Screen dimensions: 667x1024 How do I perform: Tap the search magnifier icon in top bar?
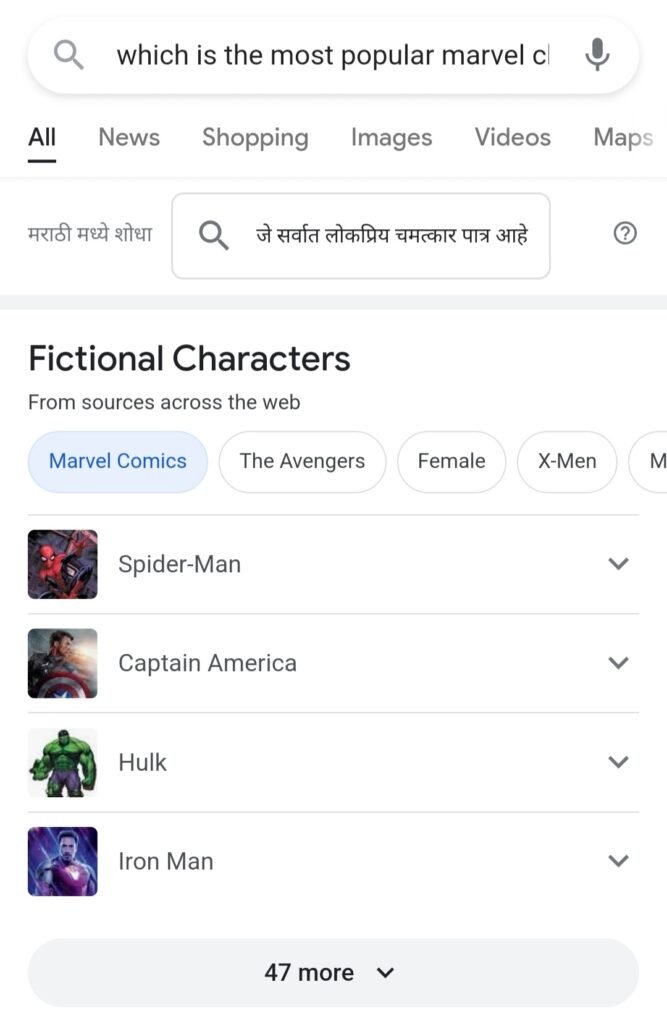coord(68,55)
